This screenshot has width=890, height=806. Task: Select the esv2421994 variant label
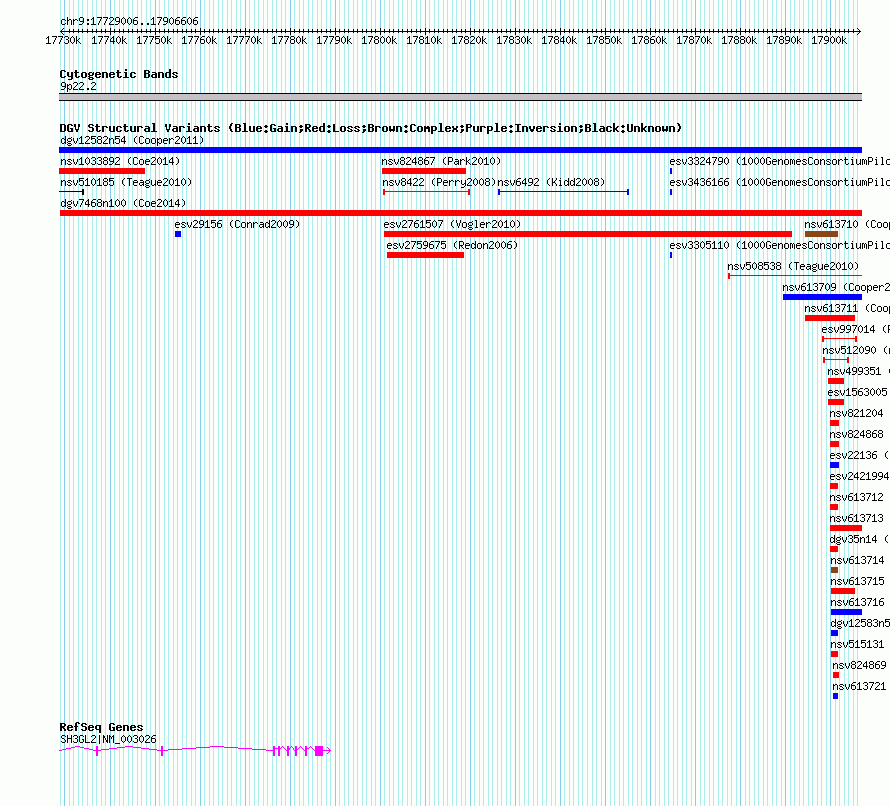pyautogui.click(x=859, y=476)
